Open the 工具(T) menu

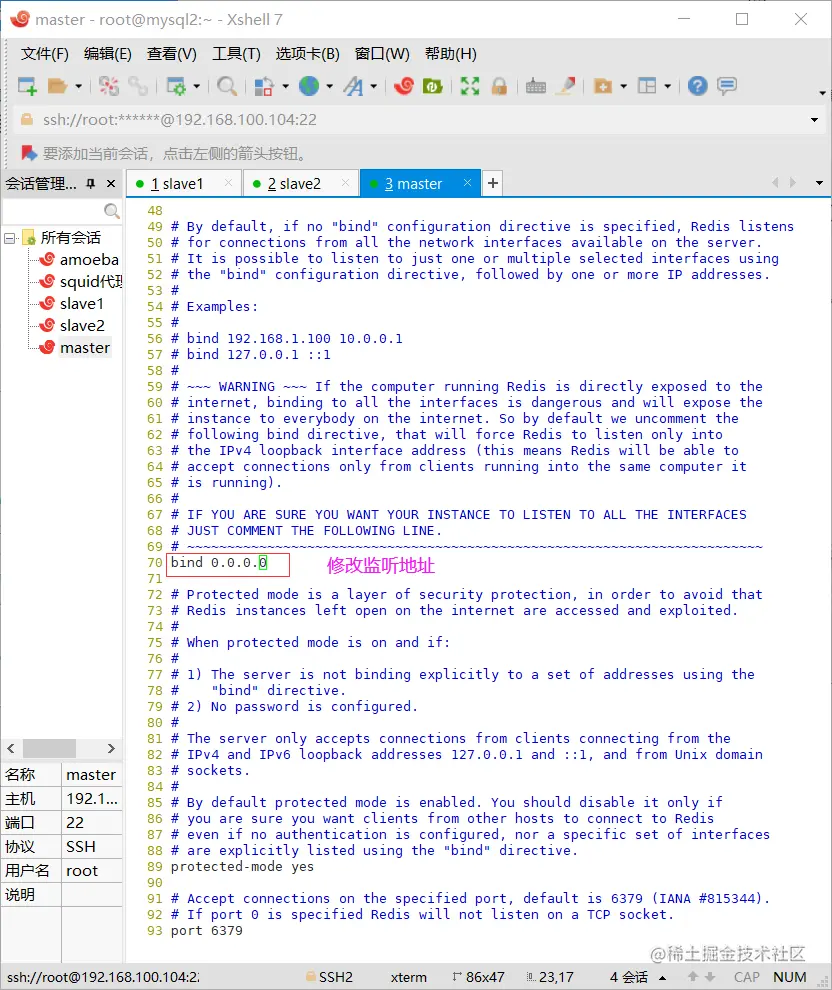point(236,54)
